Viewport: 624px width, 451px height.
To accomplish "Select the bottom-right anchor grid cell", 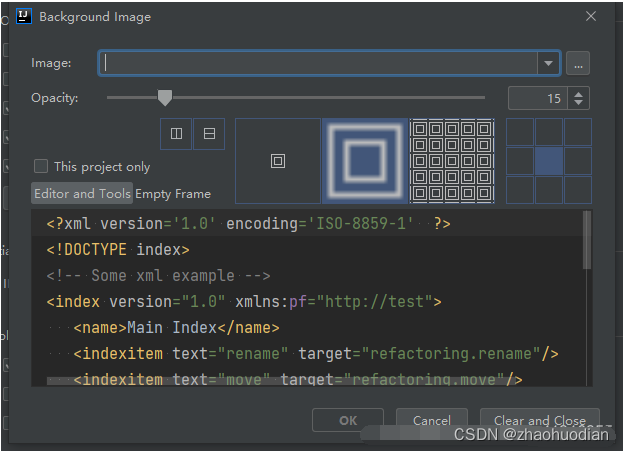I will (x=578, y=190).
